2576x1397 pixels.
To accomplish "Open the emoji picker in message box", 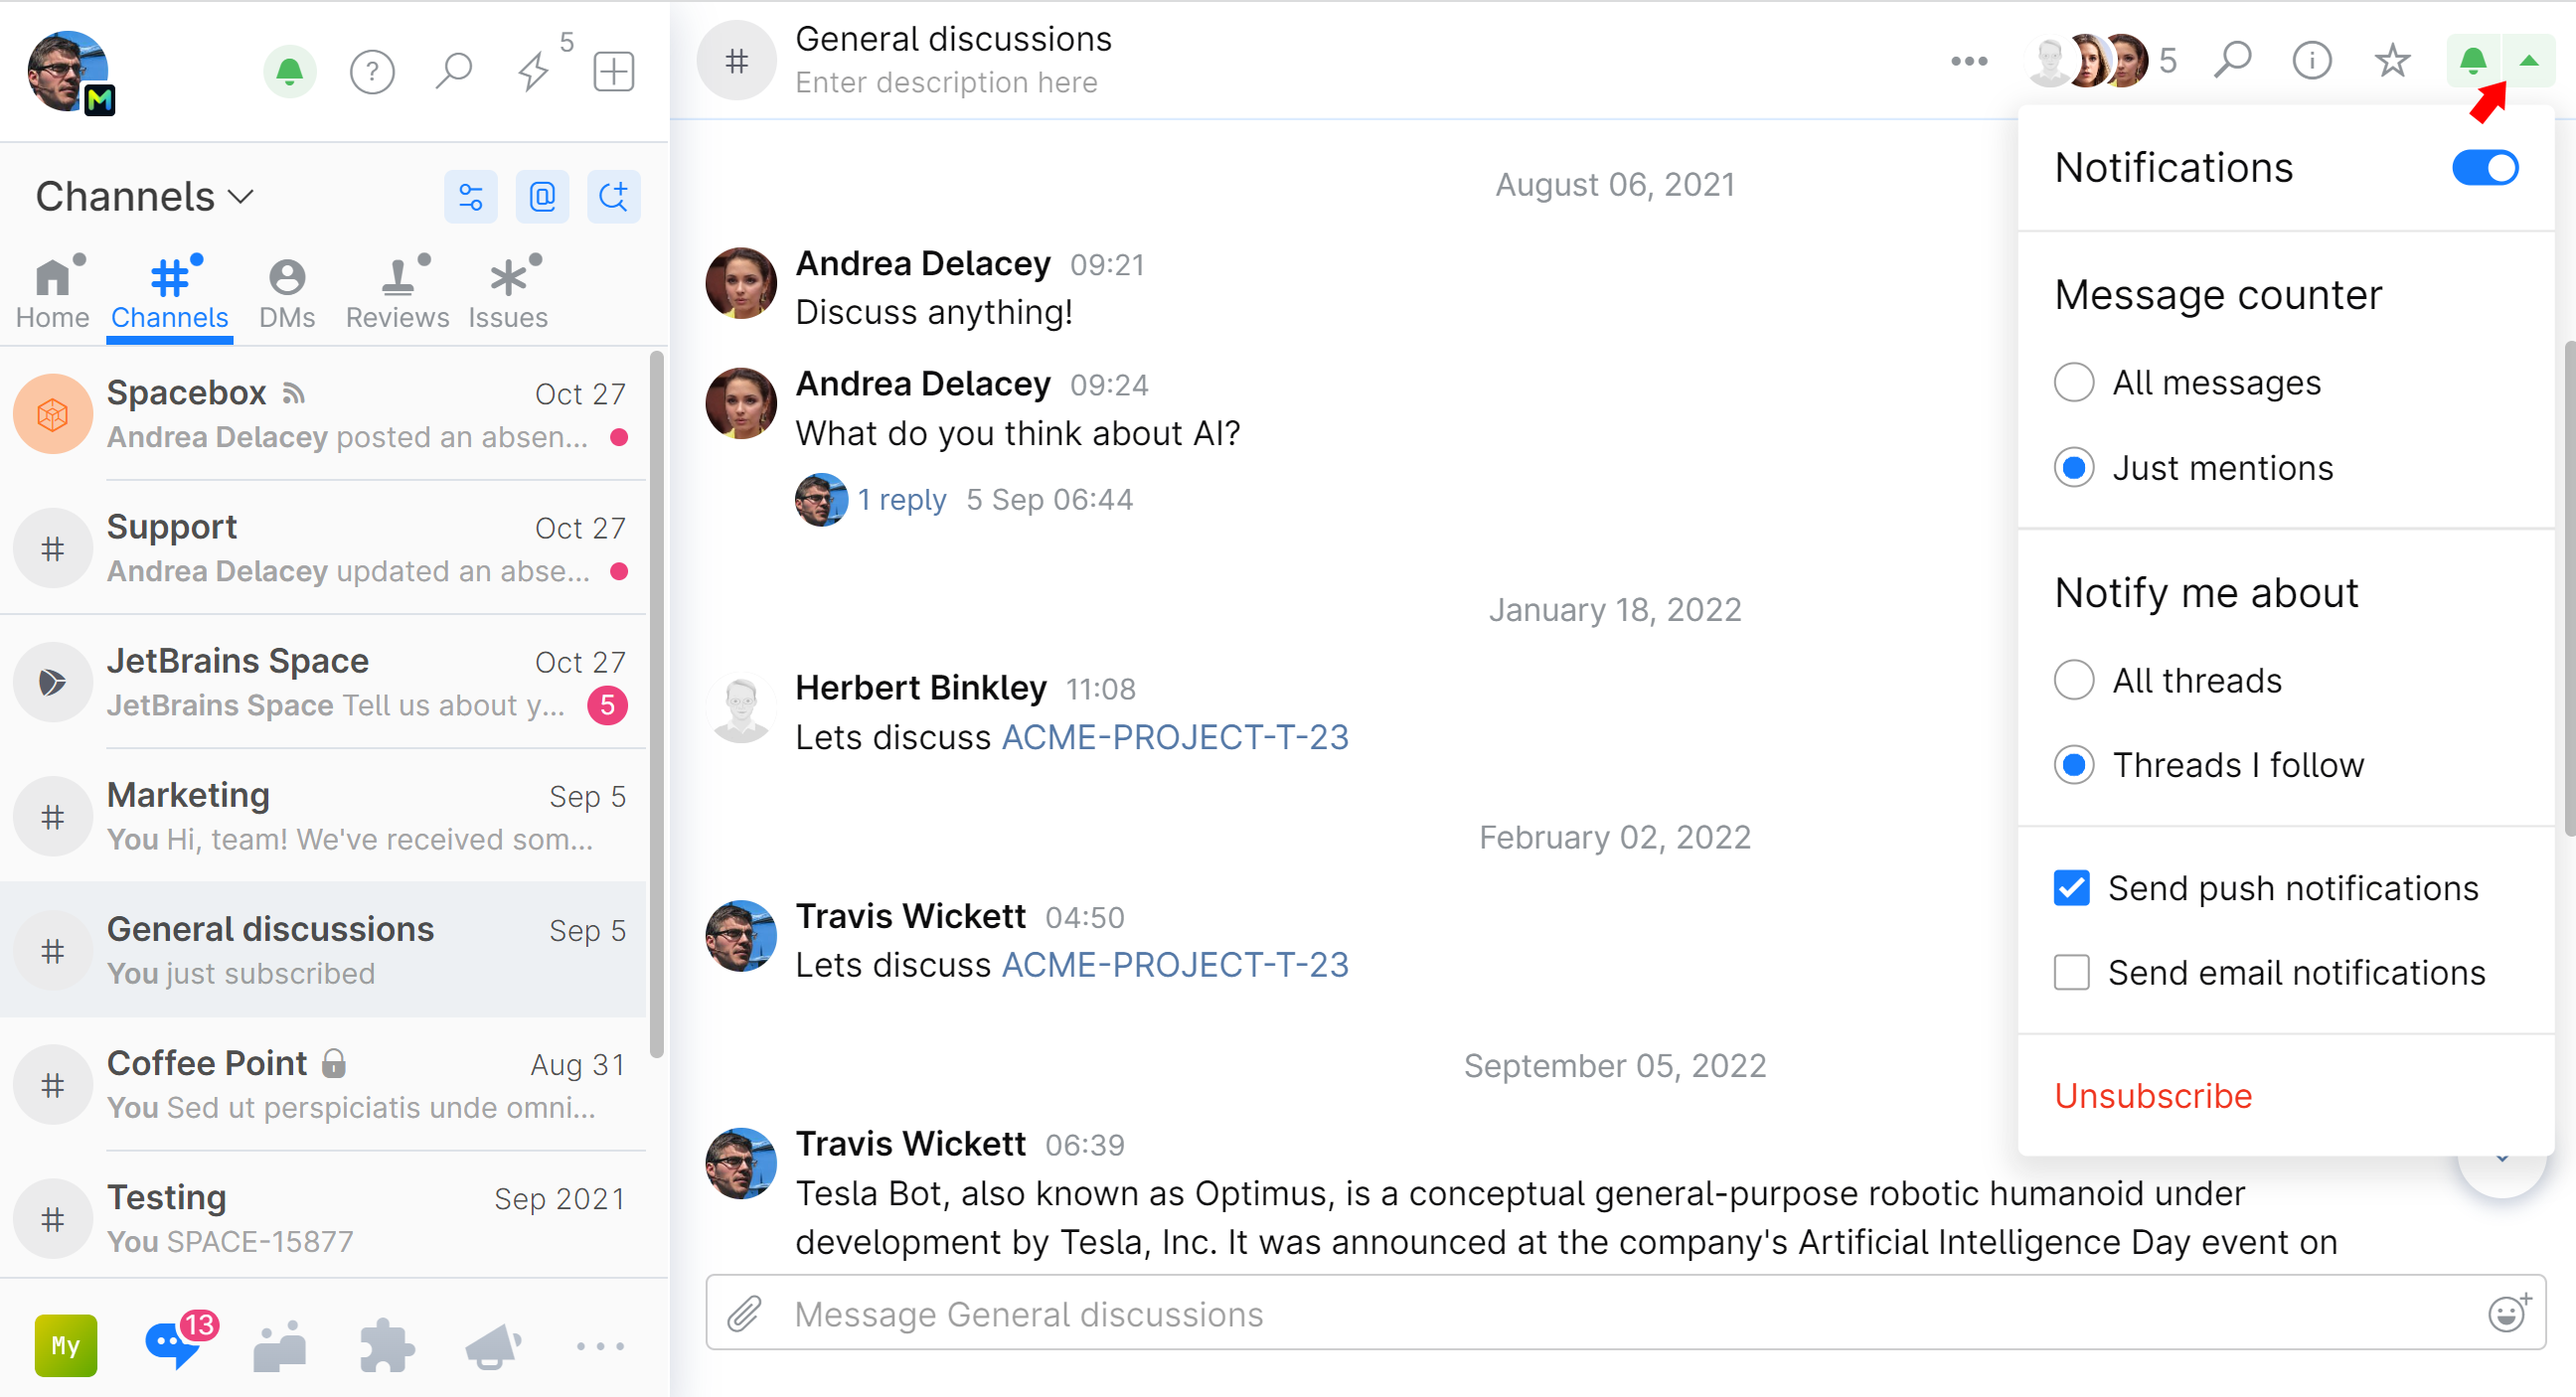I will (x=2505, y=1313).
